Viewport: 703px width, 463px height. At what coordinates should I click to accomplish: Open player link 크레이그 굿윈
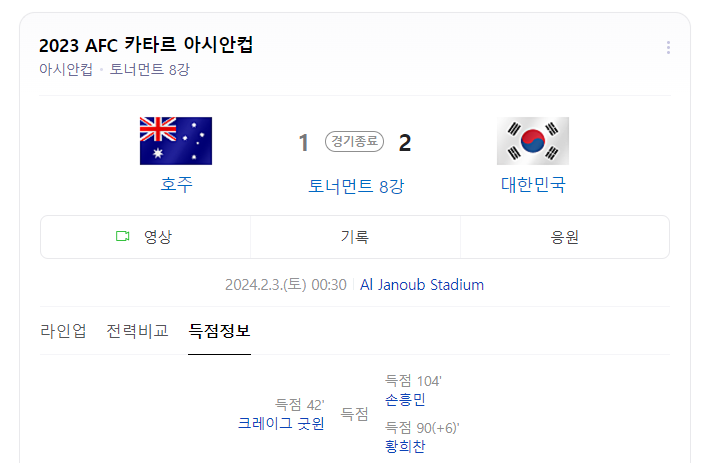coord(281,423)
